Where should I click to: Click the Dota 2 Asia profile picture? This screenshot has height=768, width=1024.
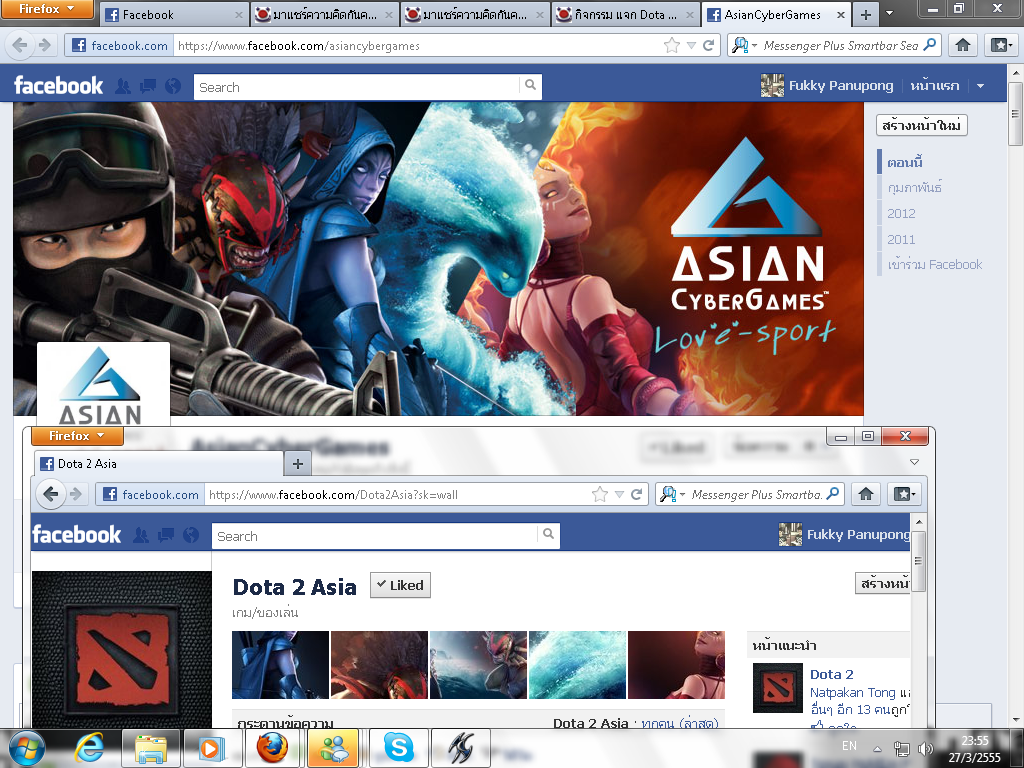[122, 650]
